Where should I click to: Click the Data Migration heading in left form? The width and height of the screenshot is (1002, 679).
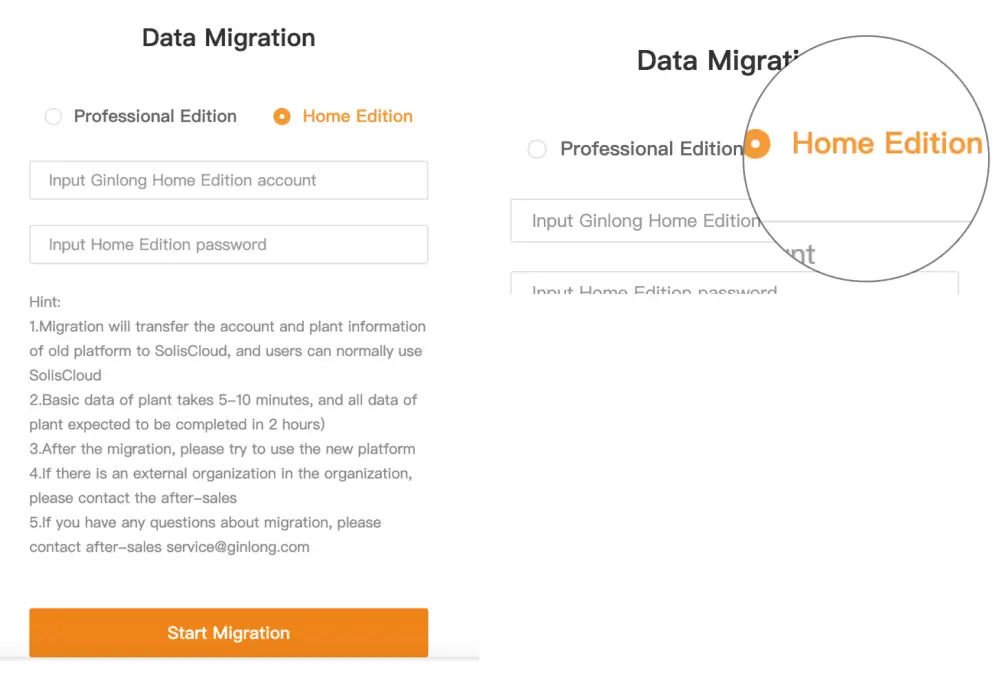coord(228,38)
